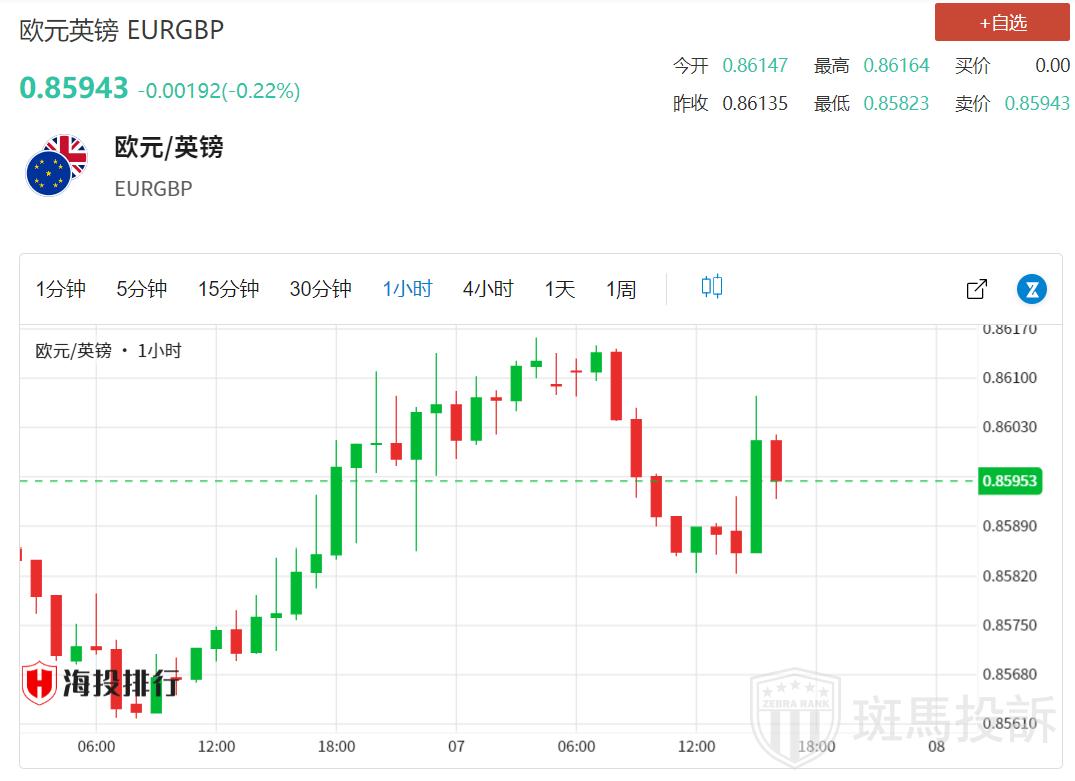Click the 欧元/英镑 pair name heading
The width and height of the screenshot is (1075, 781).
click(168, 147)
